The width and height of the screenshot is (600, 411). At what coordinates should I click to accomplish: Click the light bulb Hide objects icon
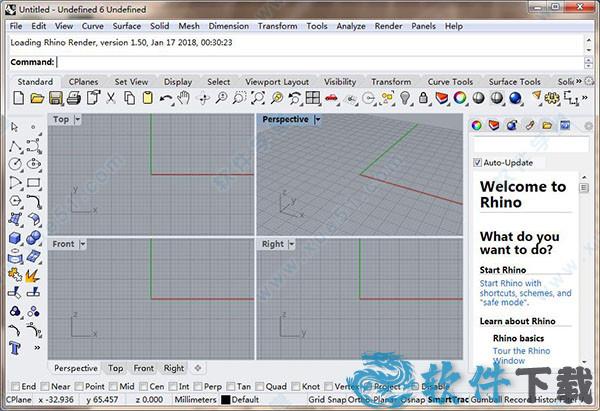(x=405, y=98)
